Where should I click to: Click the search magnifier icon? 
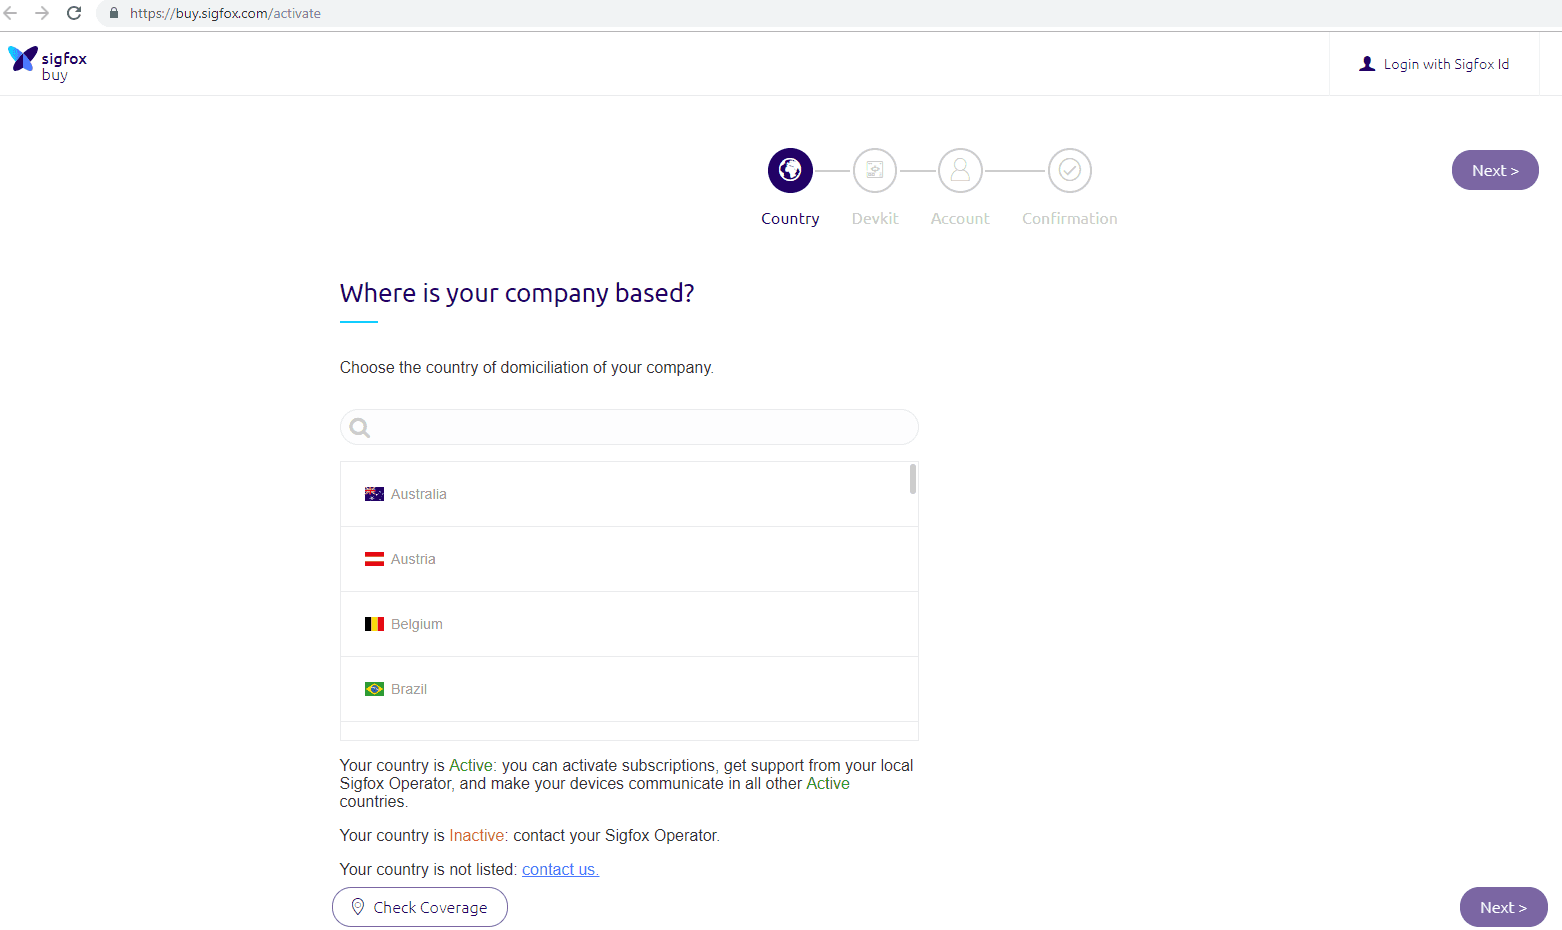(360, 428)
